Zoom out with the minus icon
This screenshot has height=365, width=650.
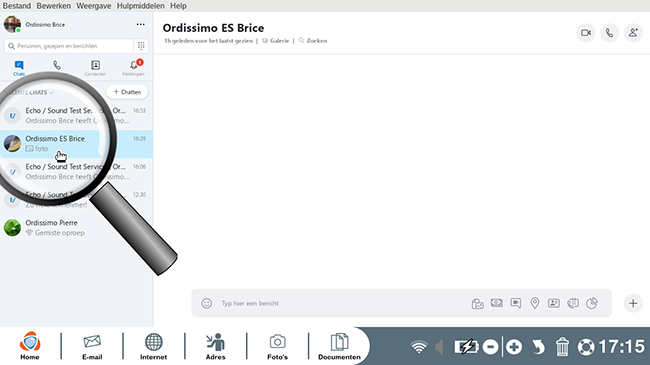[490, 347]
